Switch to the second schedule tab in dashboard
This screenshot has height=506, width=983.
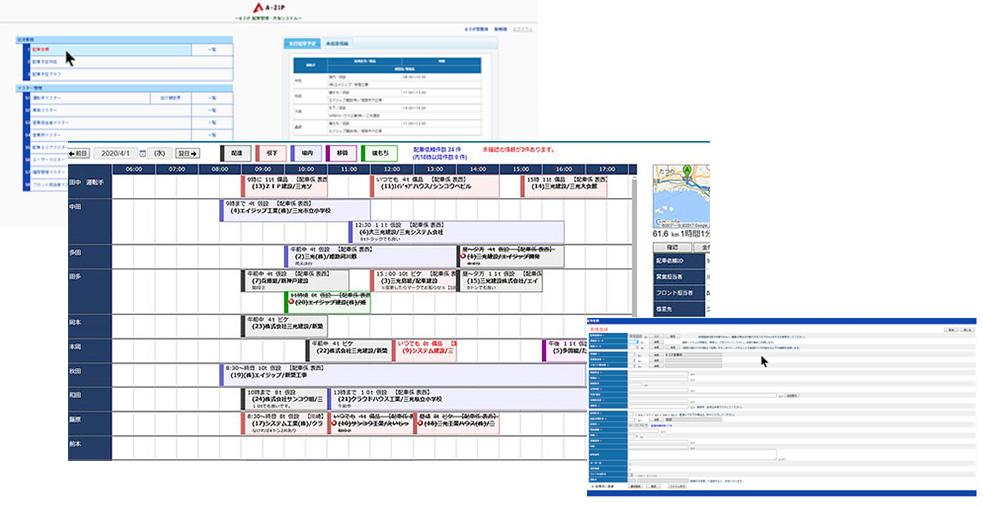pos(338,44)
